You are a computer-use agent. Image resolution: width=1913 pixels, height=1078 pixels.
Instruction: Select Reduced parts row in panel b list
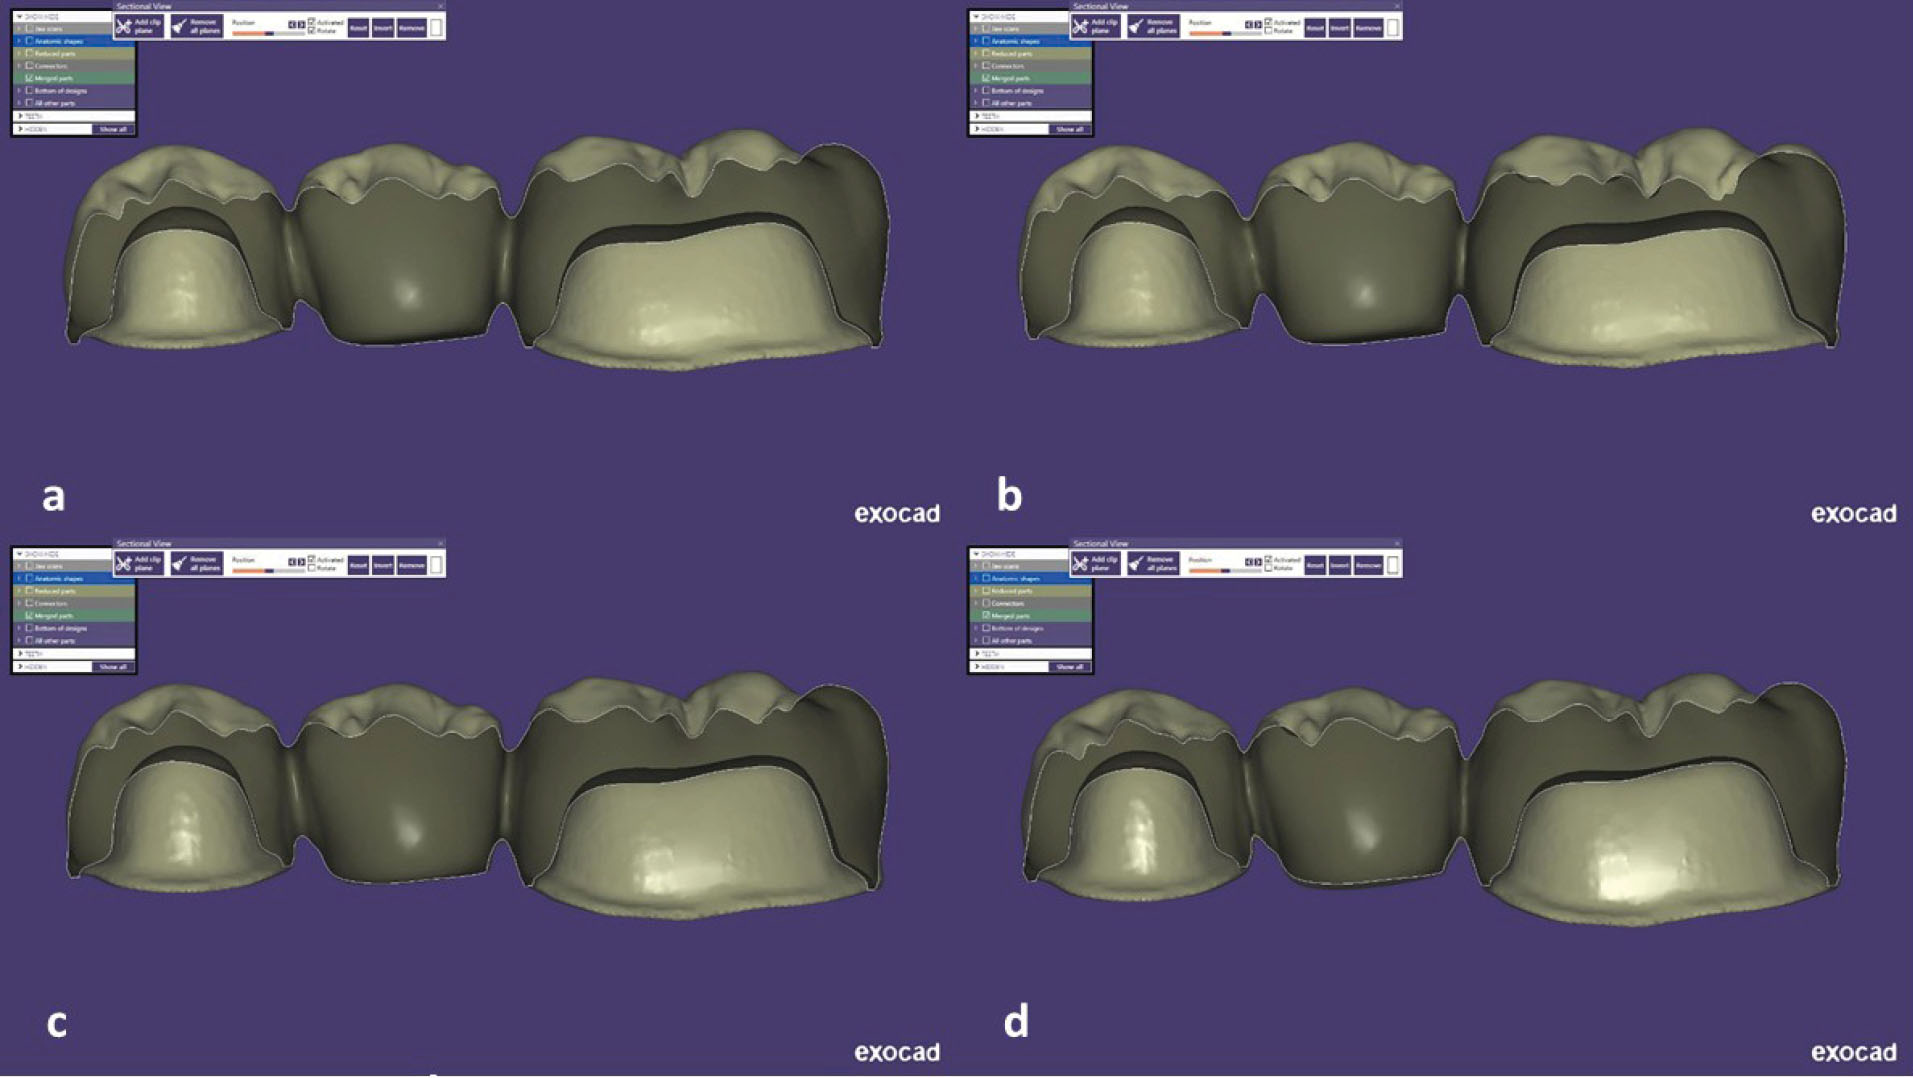1012,53
